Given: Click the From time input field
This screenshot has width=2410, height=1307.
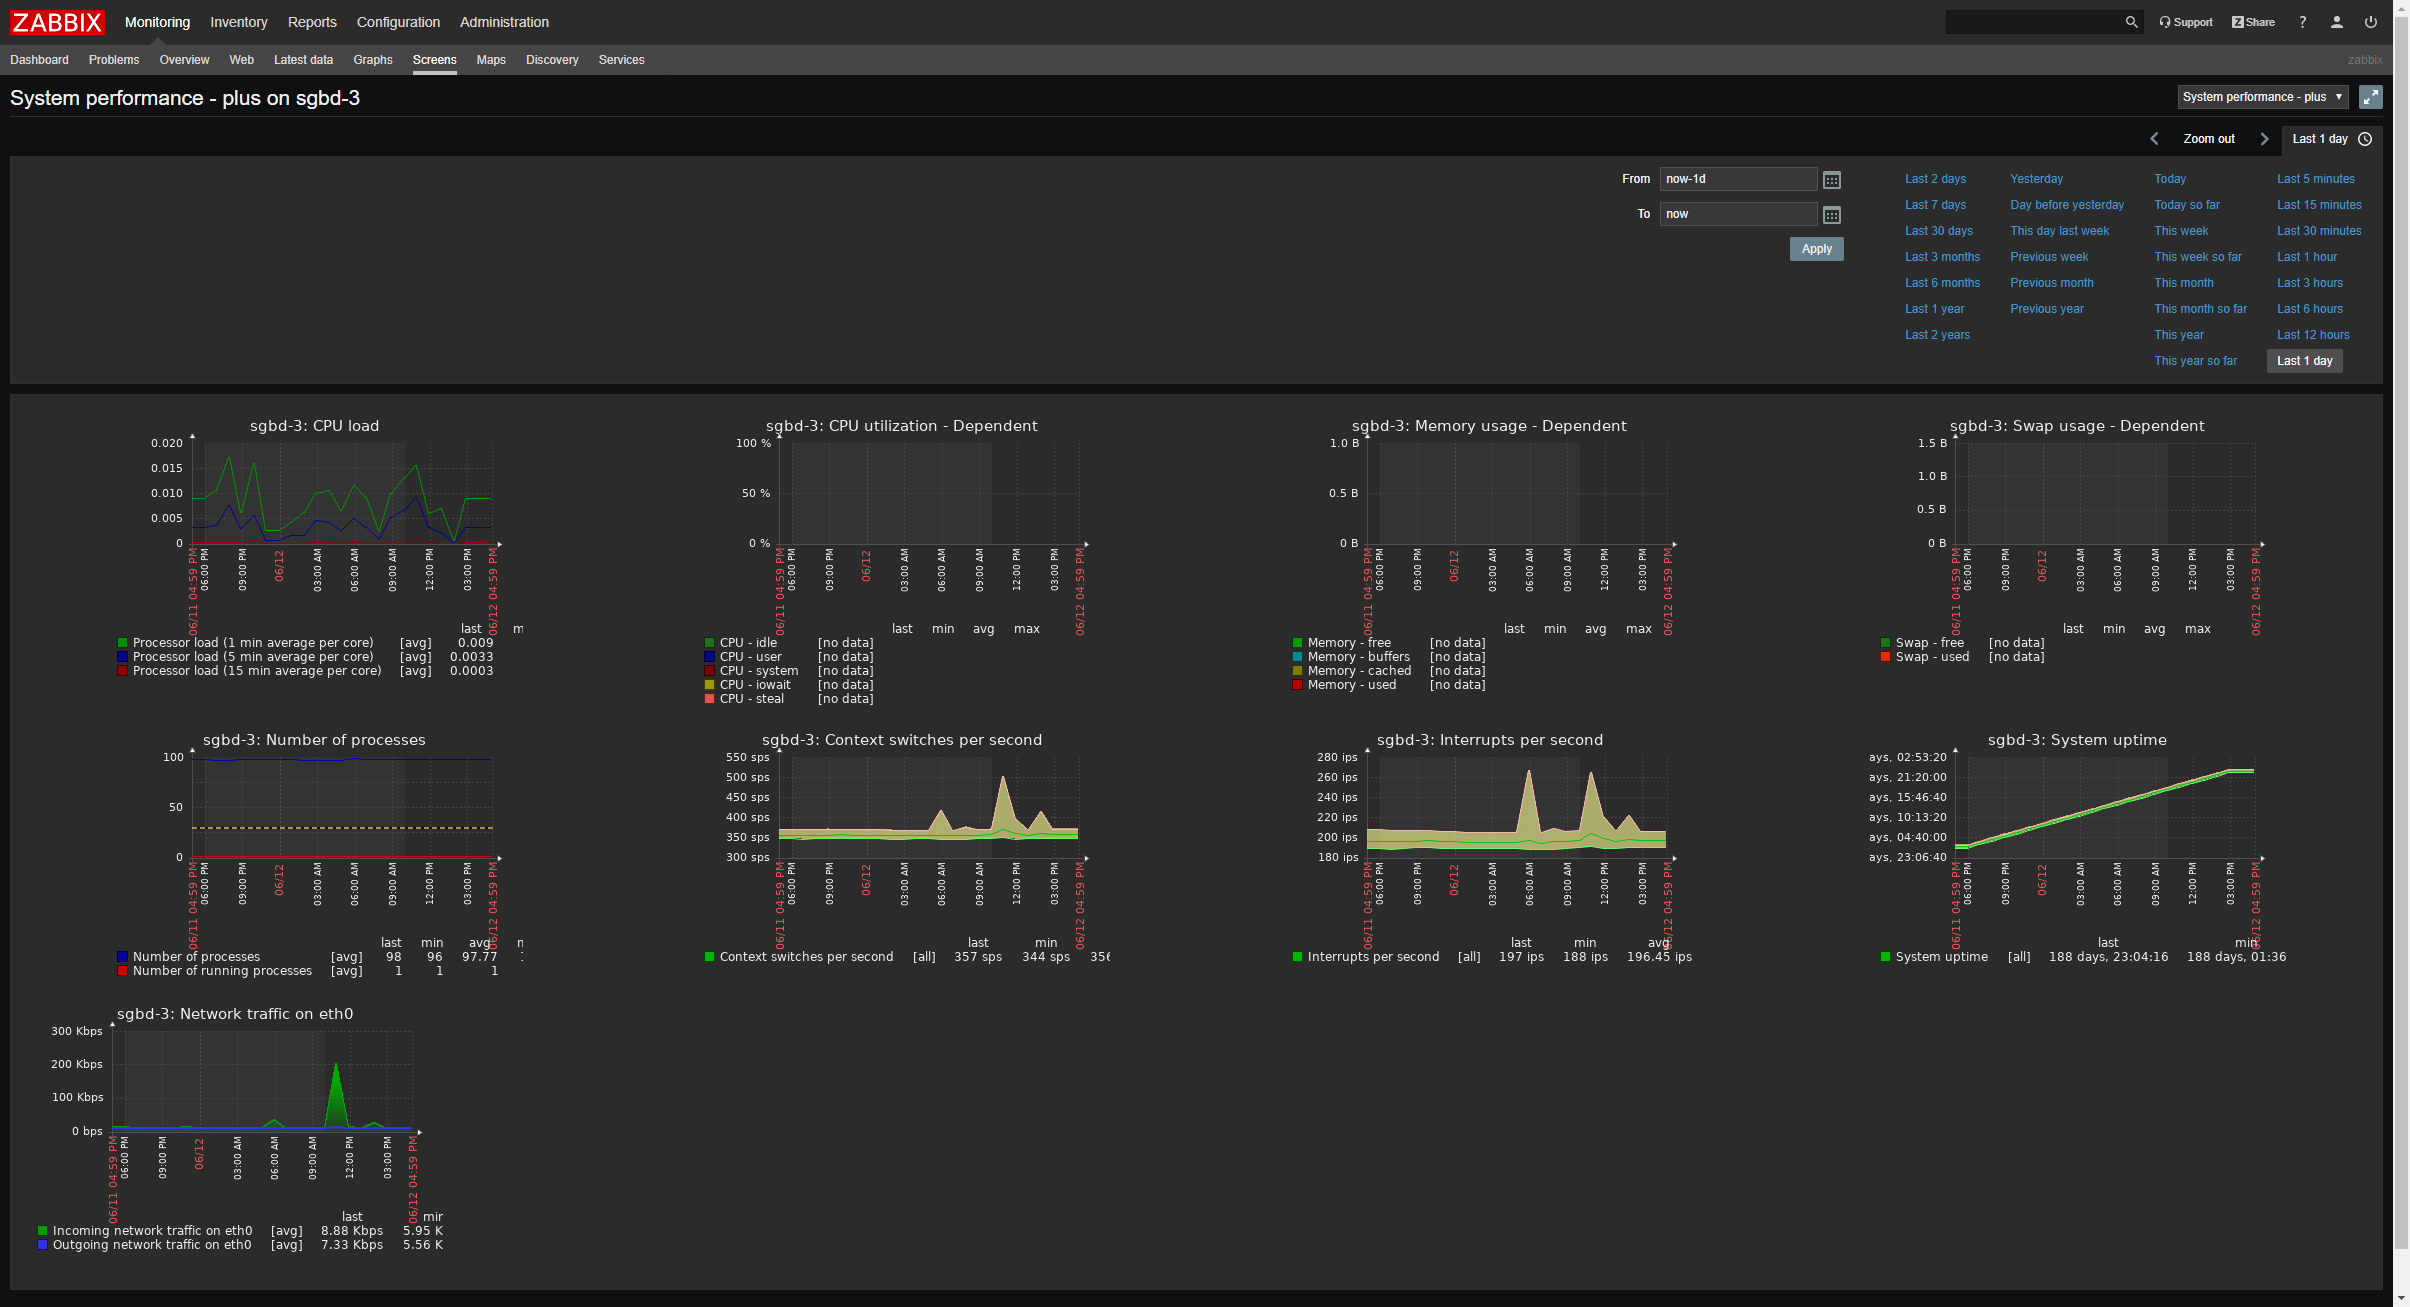Looking at the screenshot, I should pyautogui.click(x=1738, y=179).
